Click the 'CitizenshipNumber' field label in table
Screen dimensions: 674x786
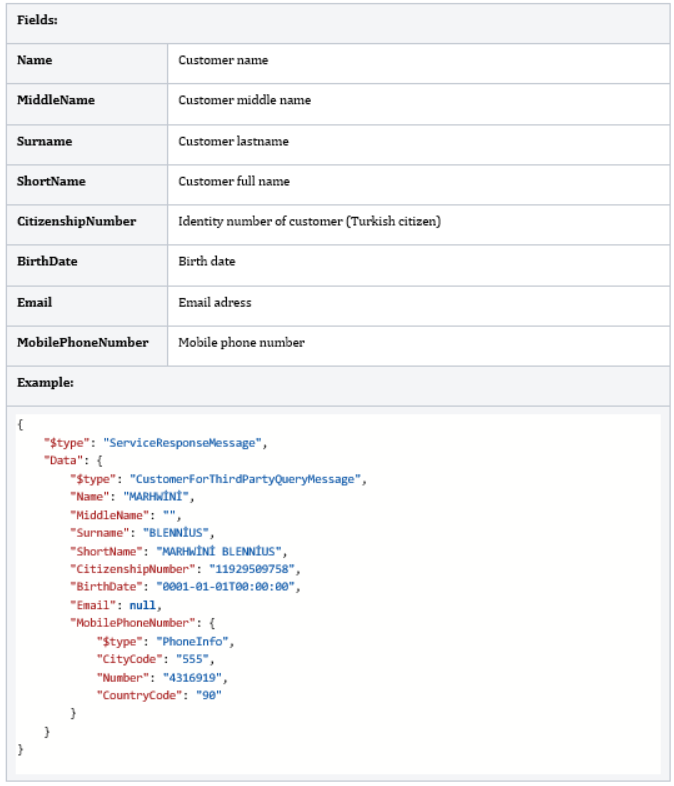[x=77, y=221]
